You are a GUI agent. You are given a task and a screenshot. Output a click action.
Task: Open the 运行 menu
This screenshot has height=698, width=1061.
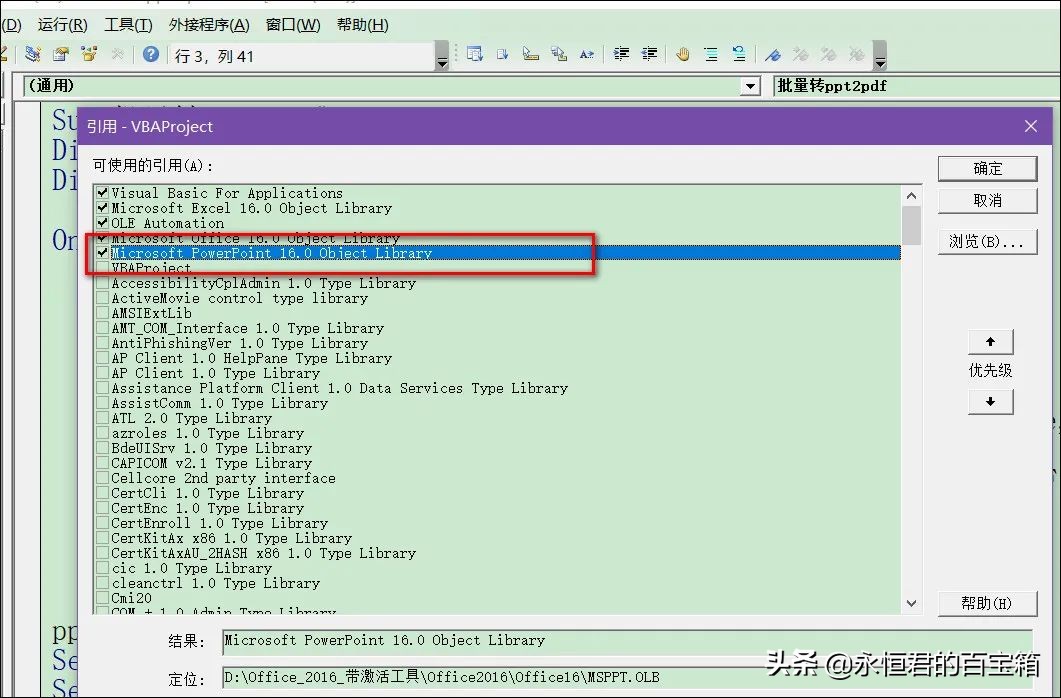tap(62, 24)
